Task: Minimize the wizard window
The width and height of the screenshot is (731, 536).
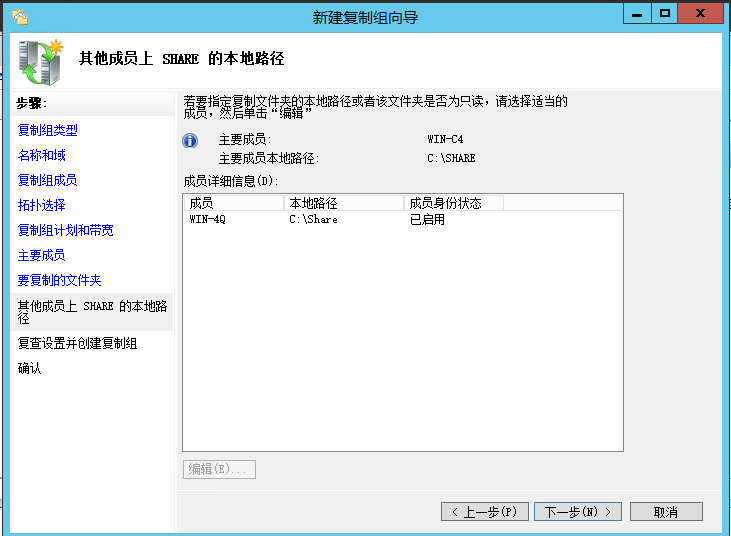Action: point(637,14)
